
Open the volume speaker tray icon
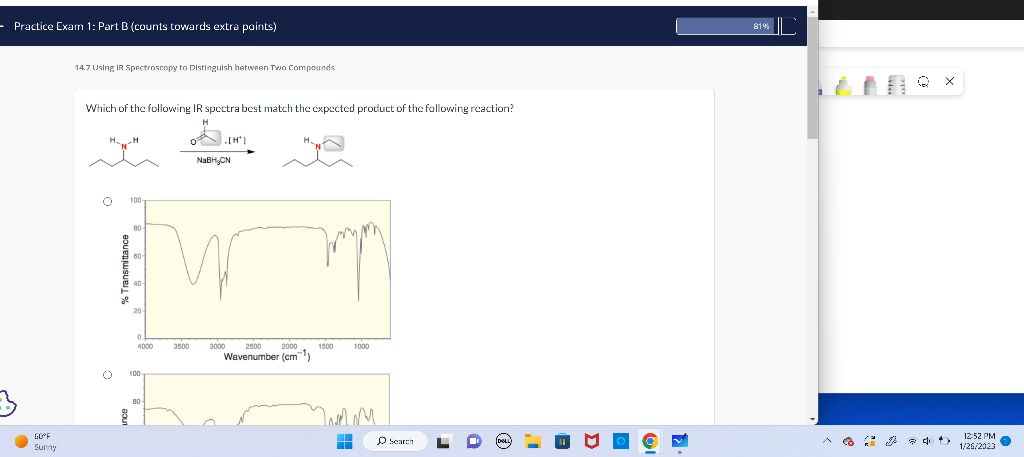tap(927, 442)
